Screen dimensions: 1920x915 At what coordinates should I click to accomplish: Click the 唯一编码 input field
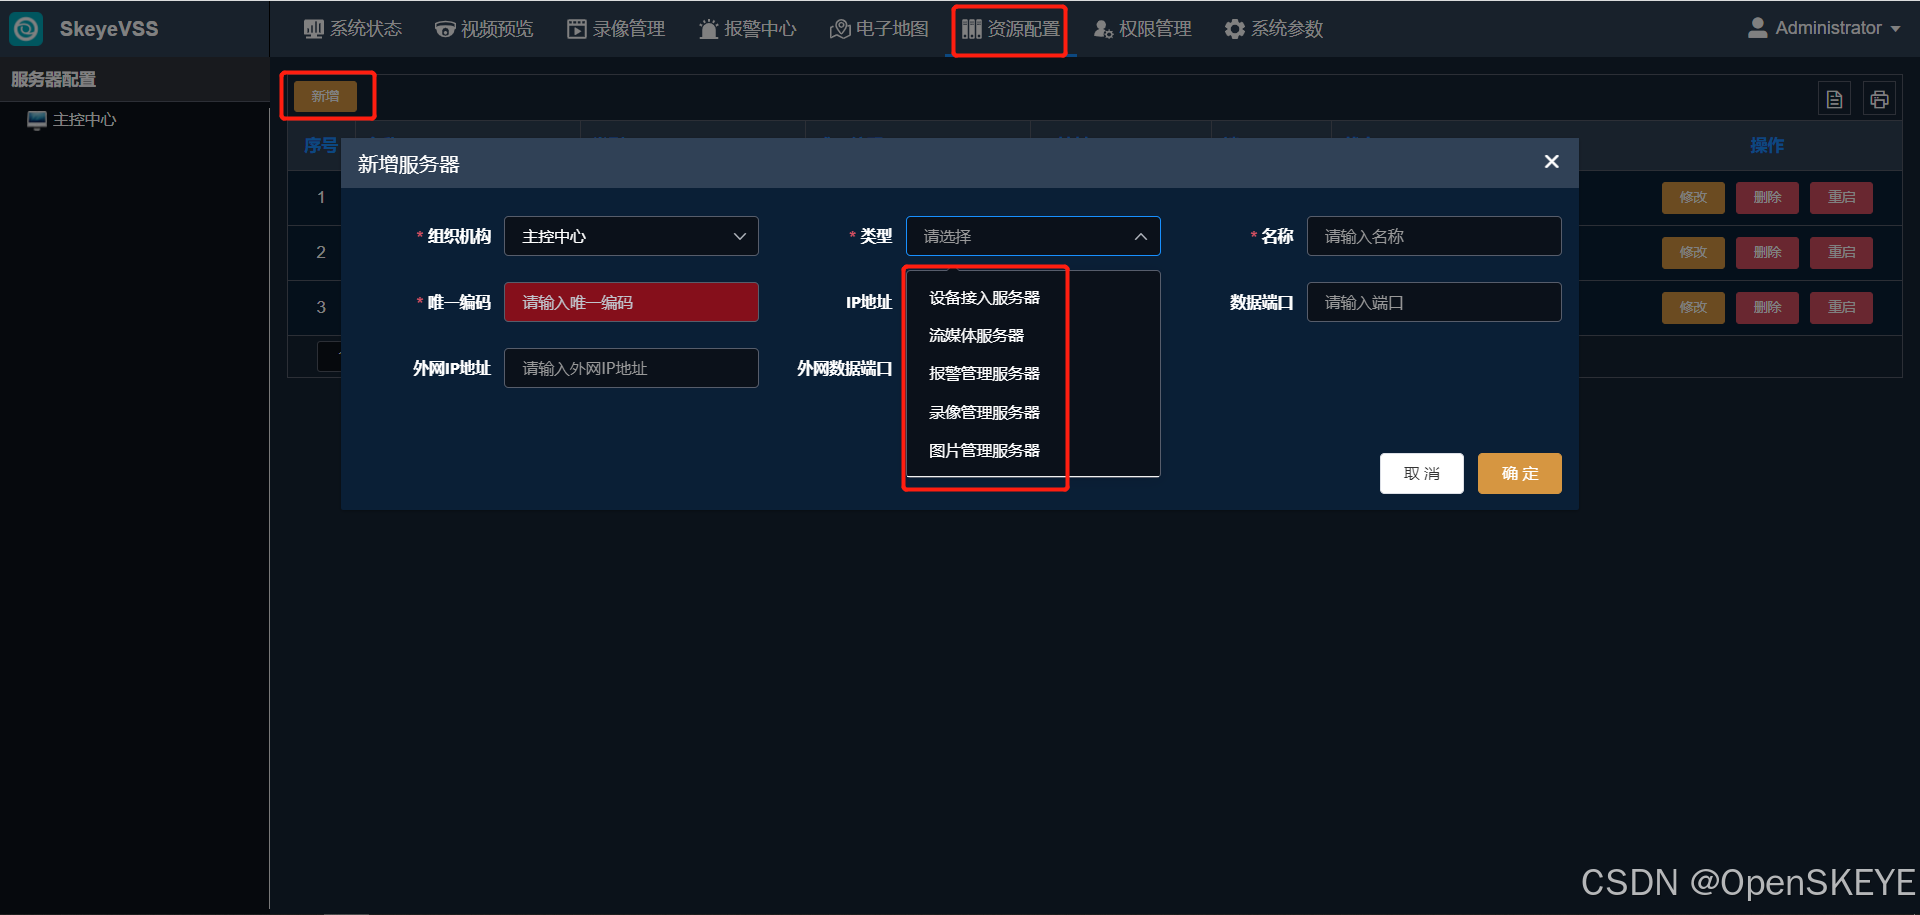coord(631,303)
